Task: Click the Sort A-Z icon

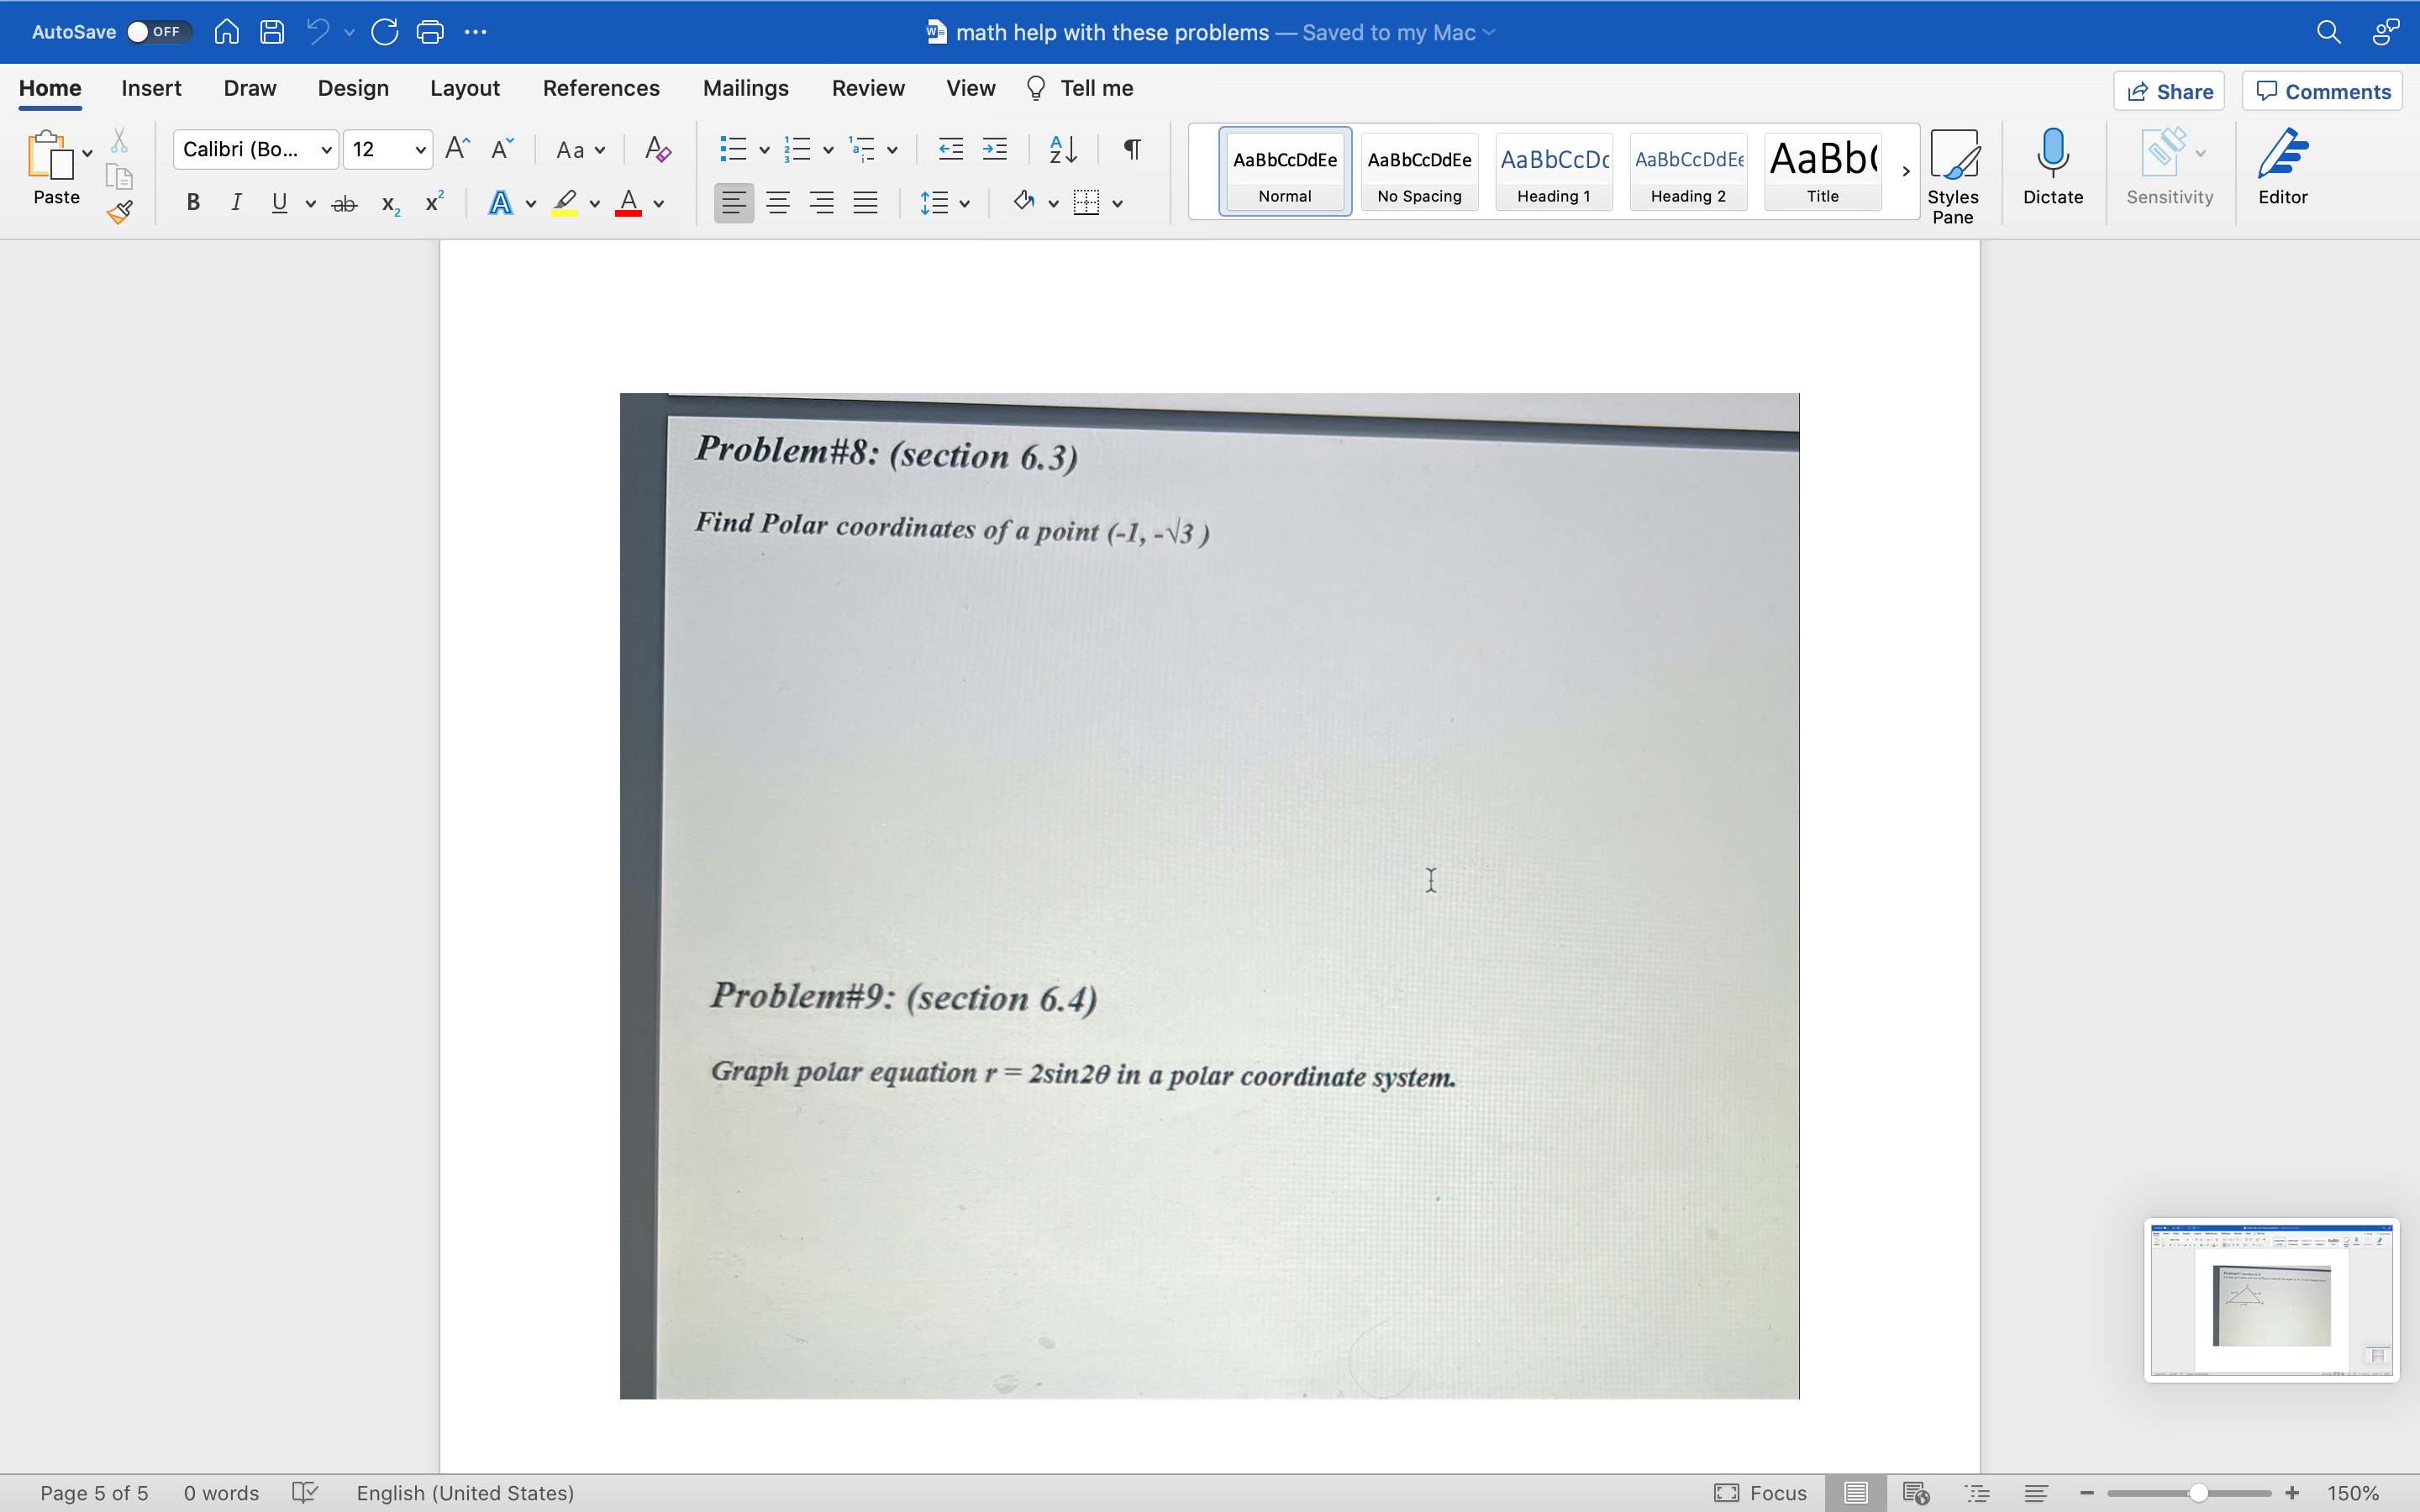Action: tap(1062, 150)
